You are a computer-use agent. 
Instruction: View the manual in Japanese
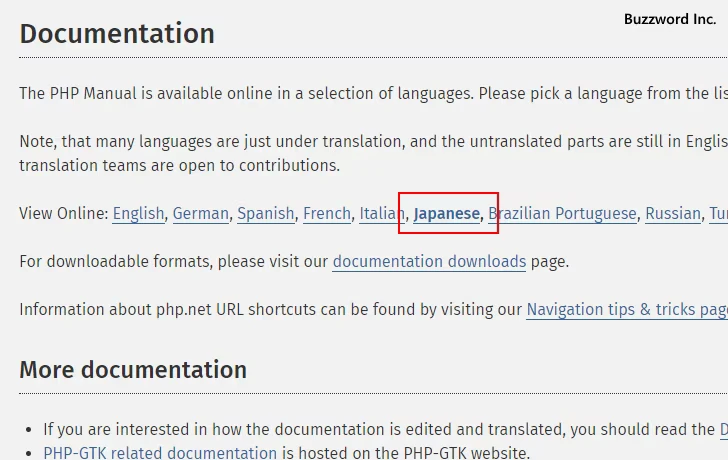pyautogui.click(x=447, y=214)
